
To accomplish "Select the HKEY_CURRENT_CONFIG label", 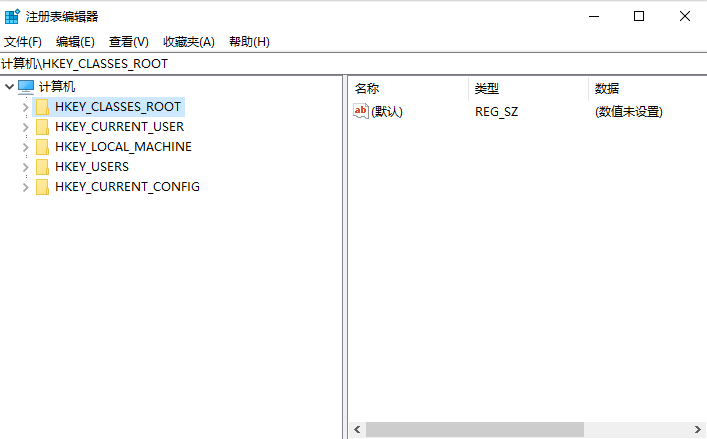I will (127, 187).
